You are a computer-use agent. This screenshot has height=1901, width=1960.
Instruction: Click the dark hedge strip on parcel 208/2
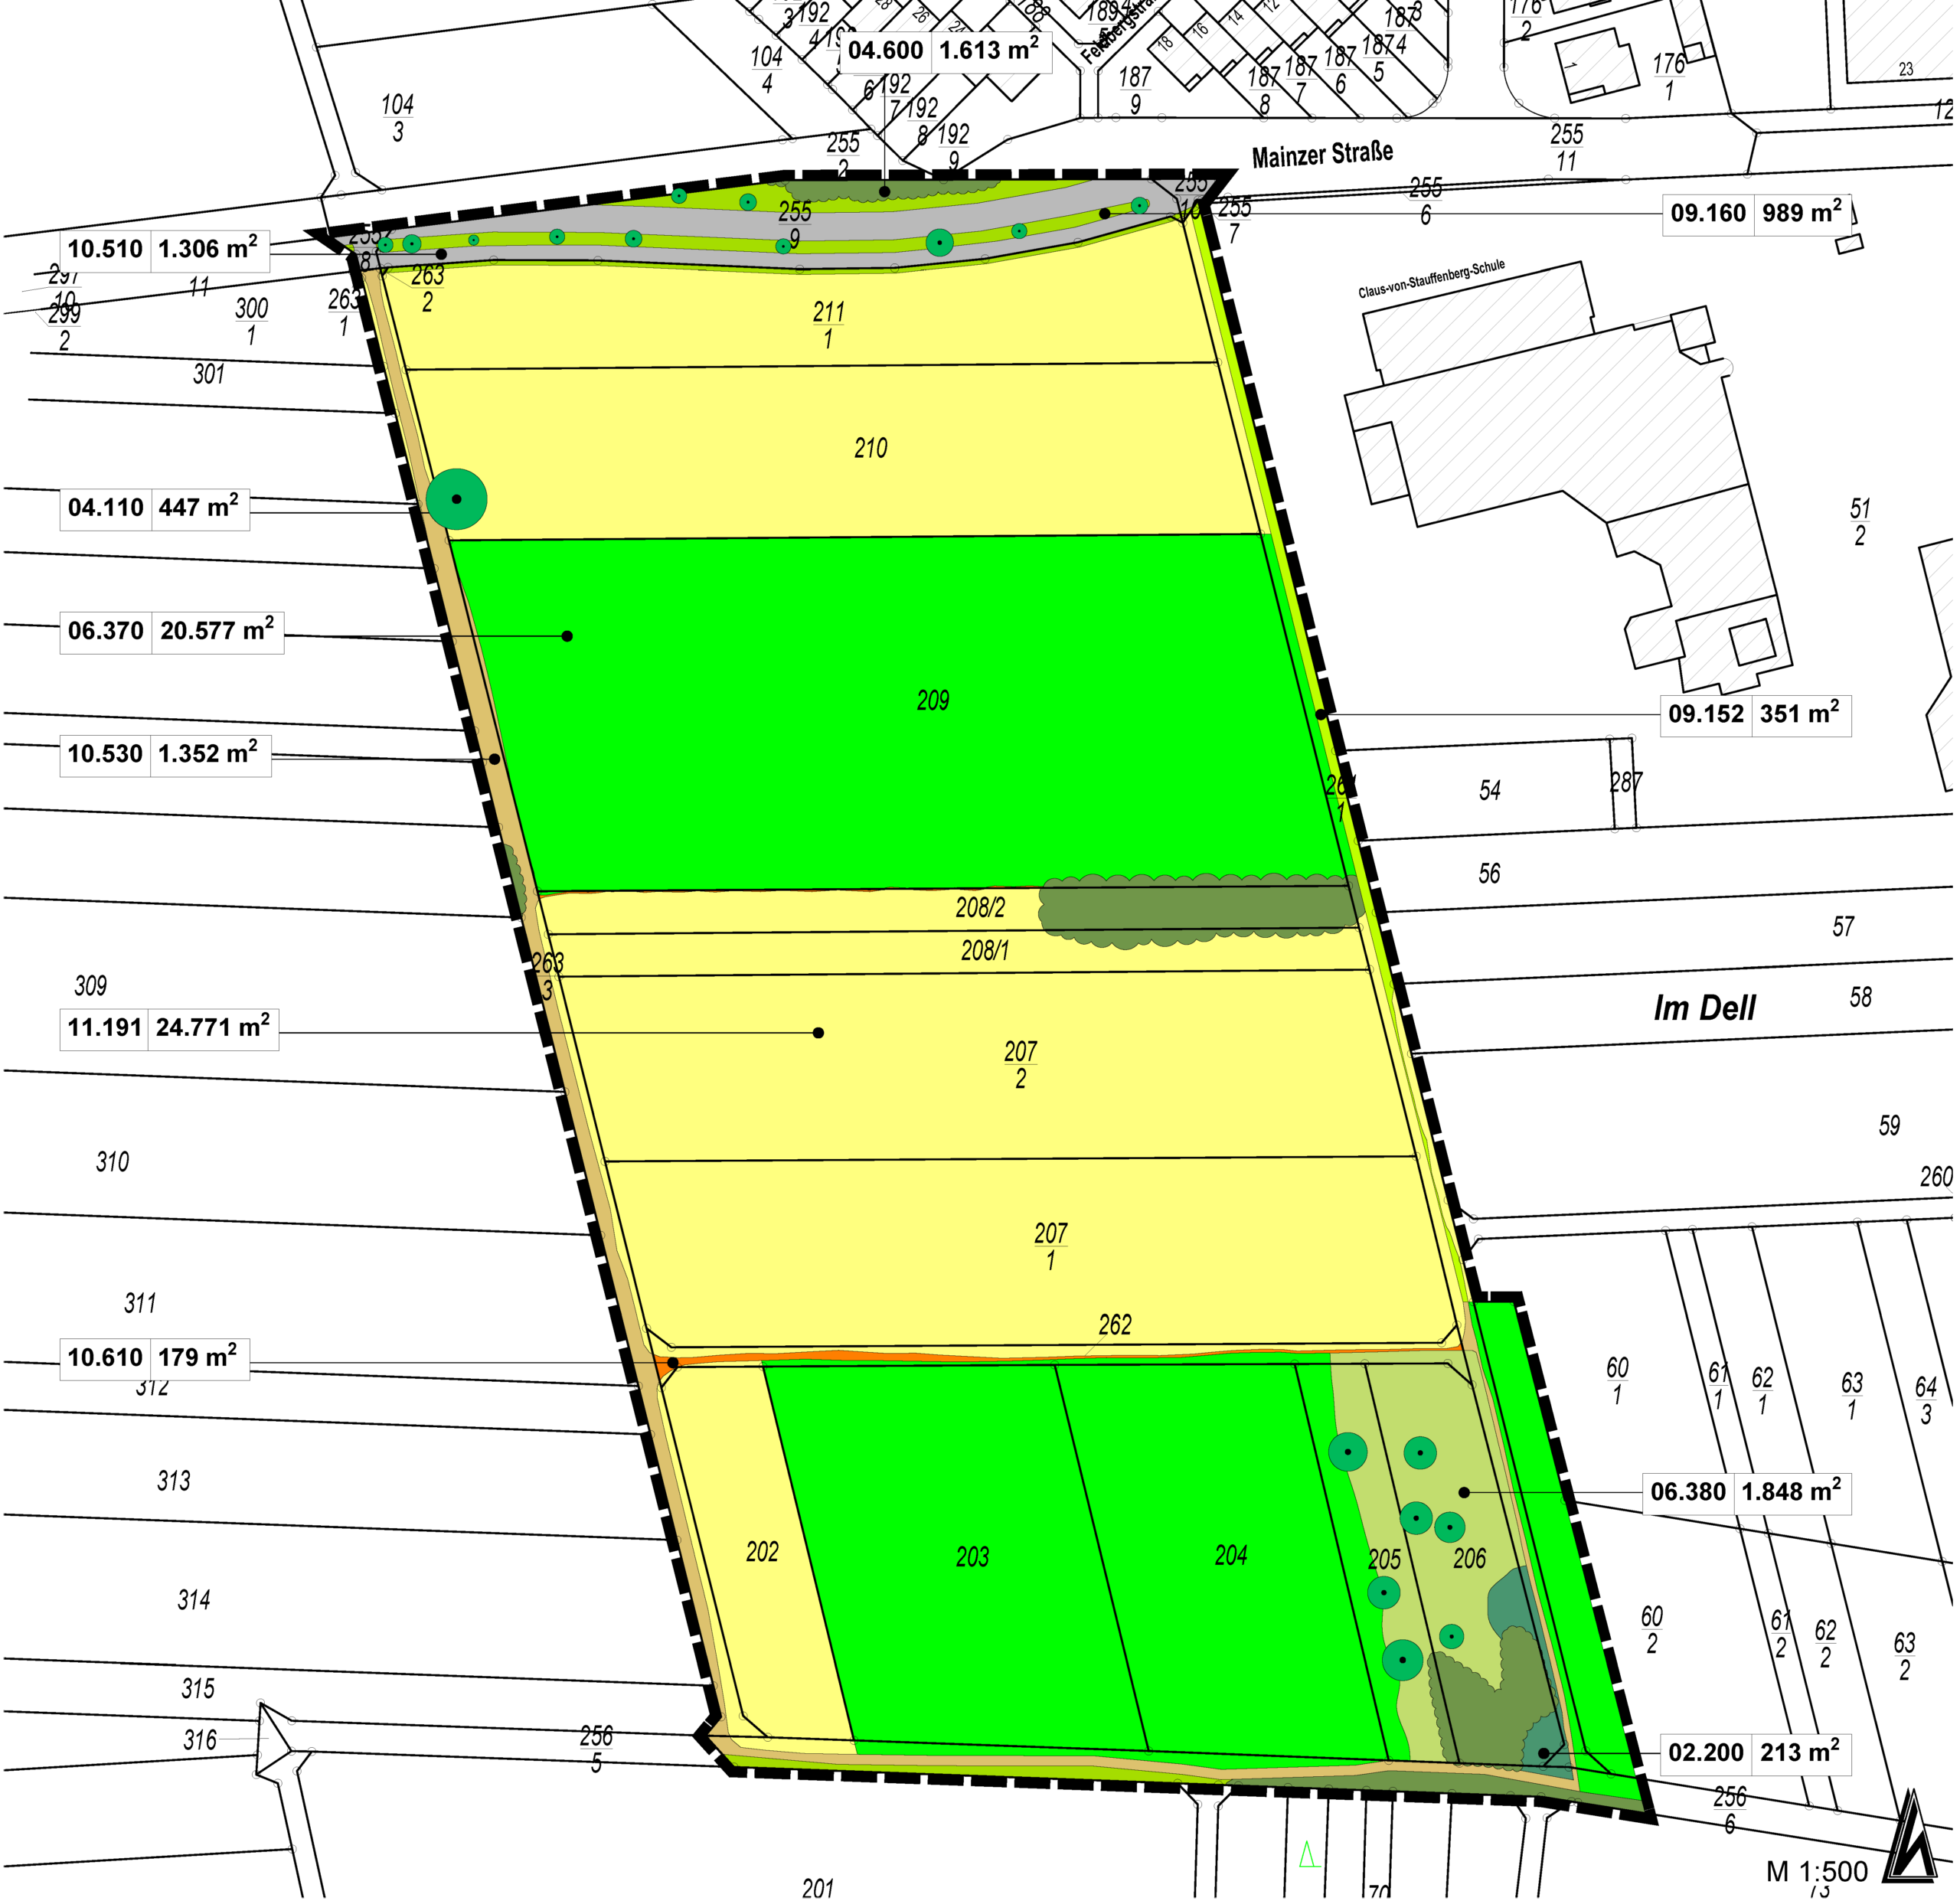[1200, 908]
